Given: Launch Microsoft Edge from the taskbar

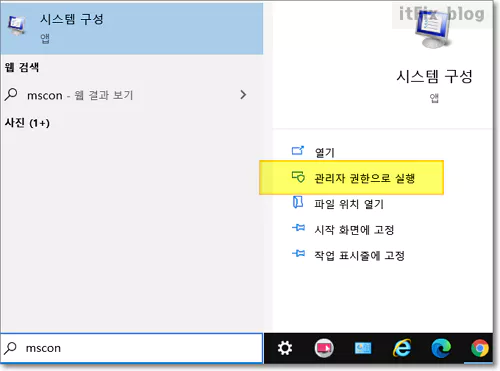Looking at the screenshot, I should [441, 348].
